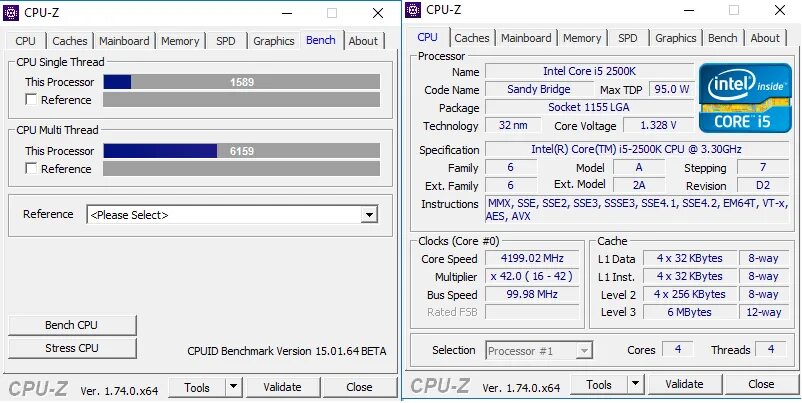Open Caches tab in left window
Viewport: 802px width, 403px height.
[x=70, y=41]
